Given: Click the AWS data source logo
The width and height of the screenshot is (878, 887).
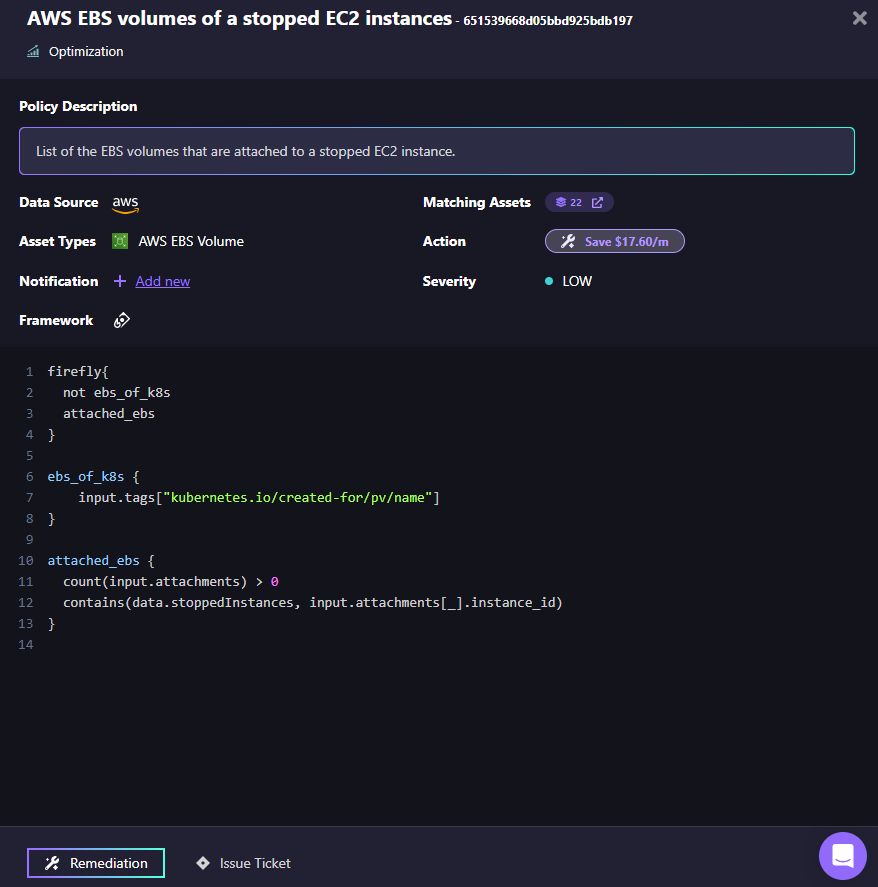Looking at the screenshot, I should 126,204.
